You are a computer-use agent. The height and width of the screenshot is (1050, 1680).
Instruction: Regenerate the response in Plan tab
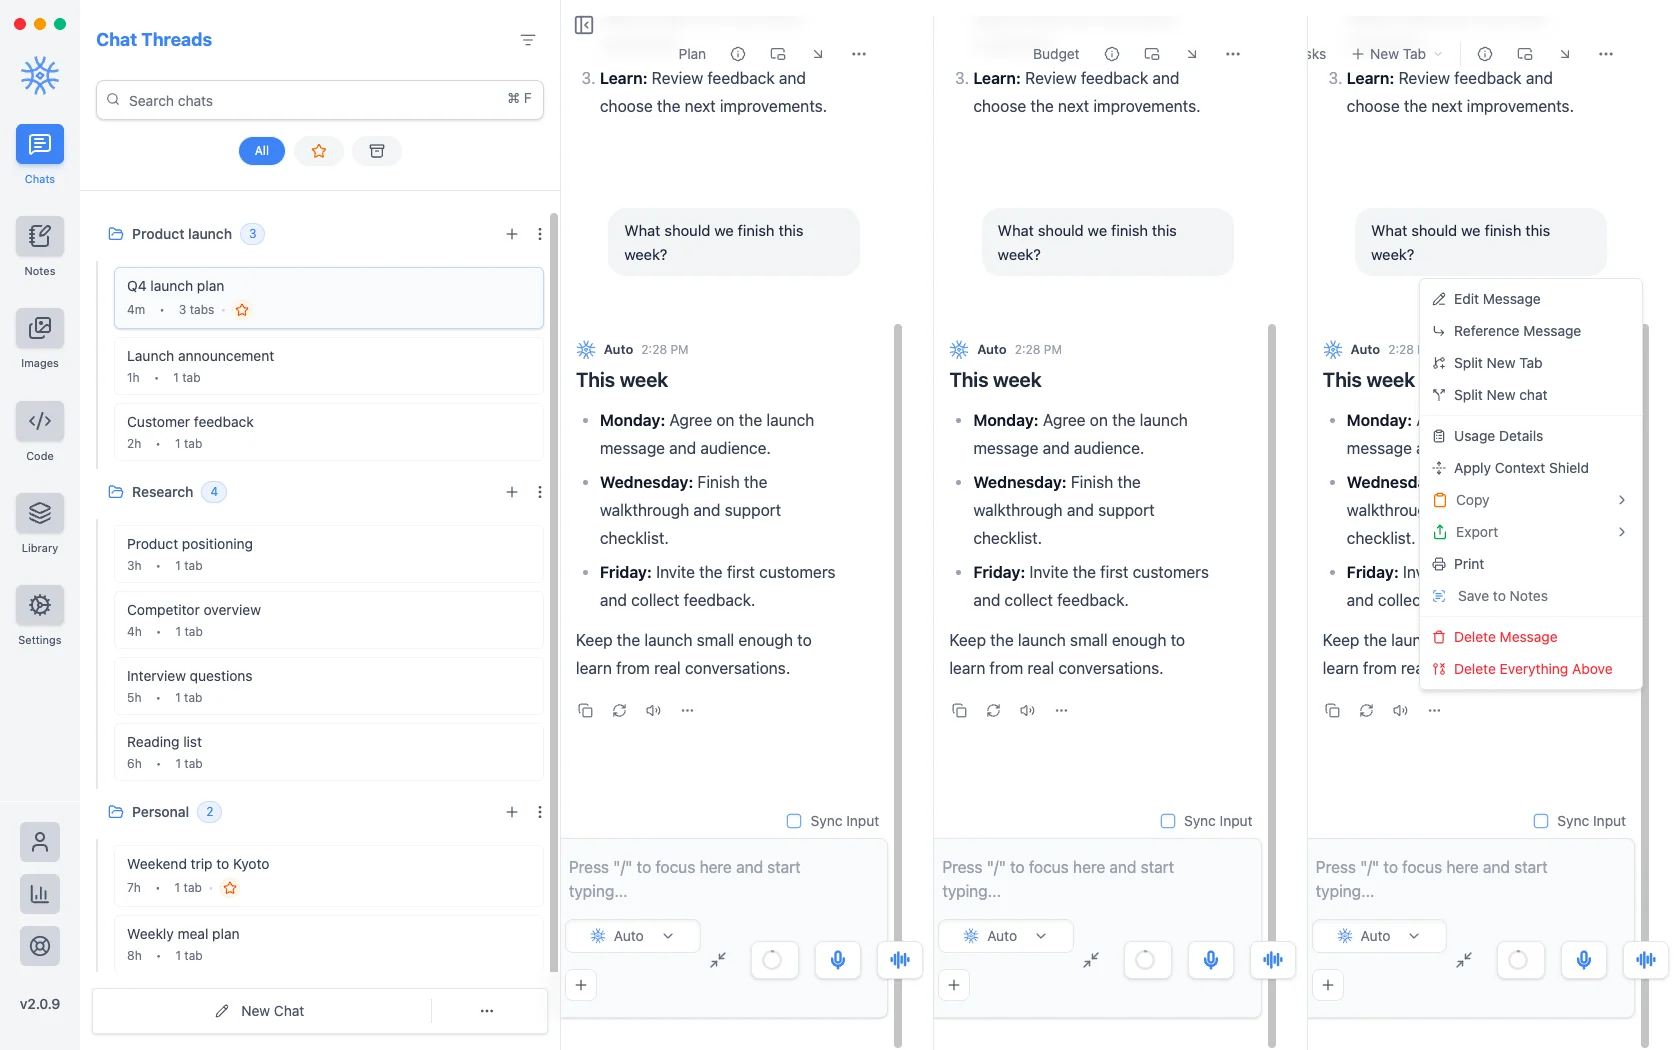point(620,710)
